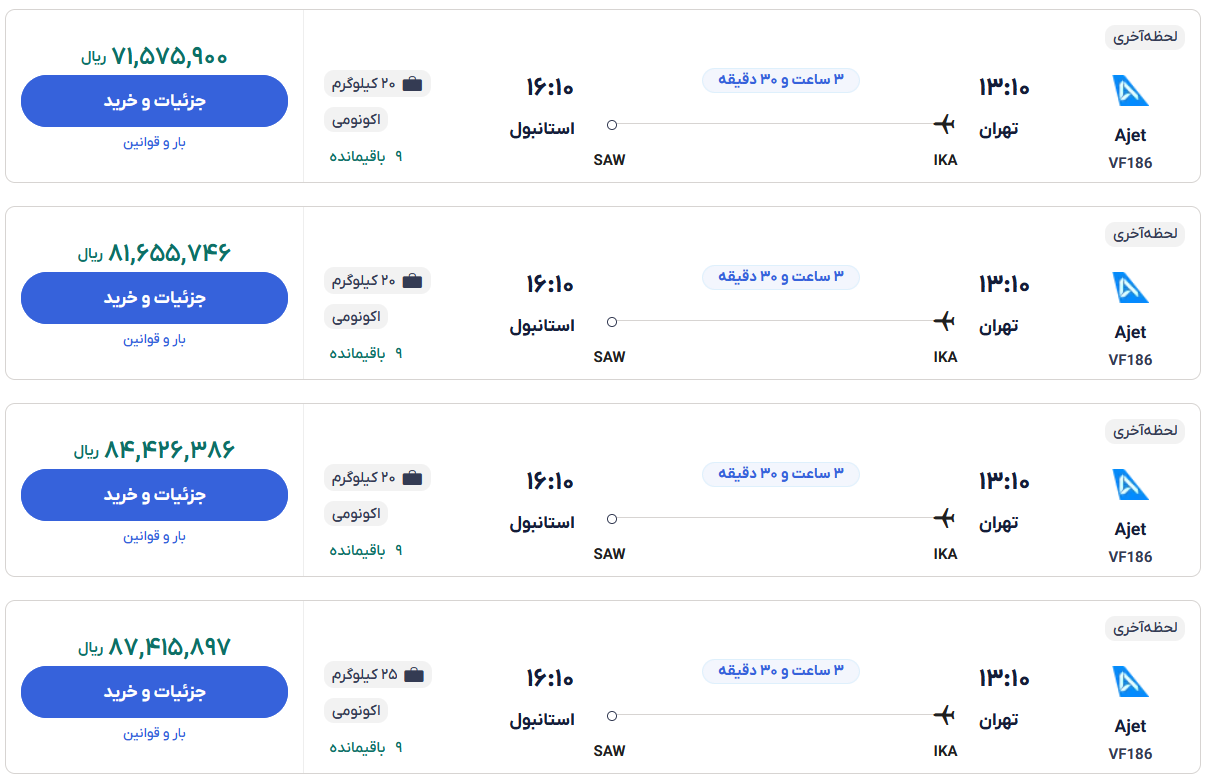Click Ajet airline logo on 71,575,900 rial flight
1209x782 pixels.
1130,91
